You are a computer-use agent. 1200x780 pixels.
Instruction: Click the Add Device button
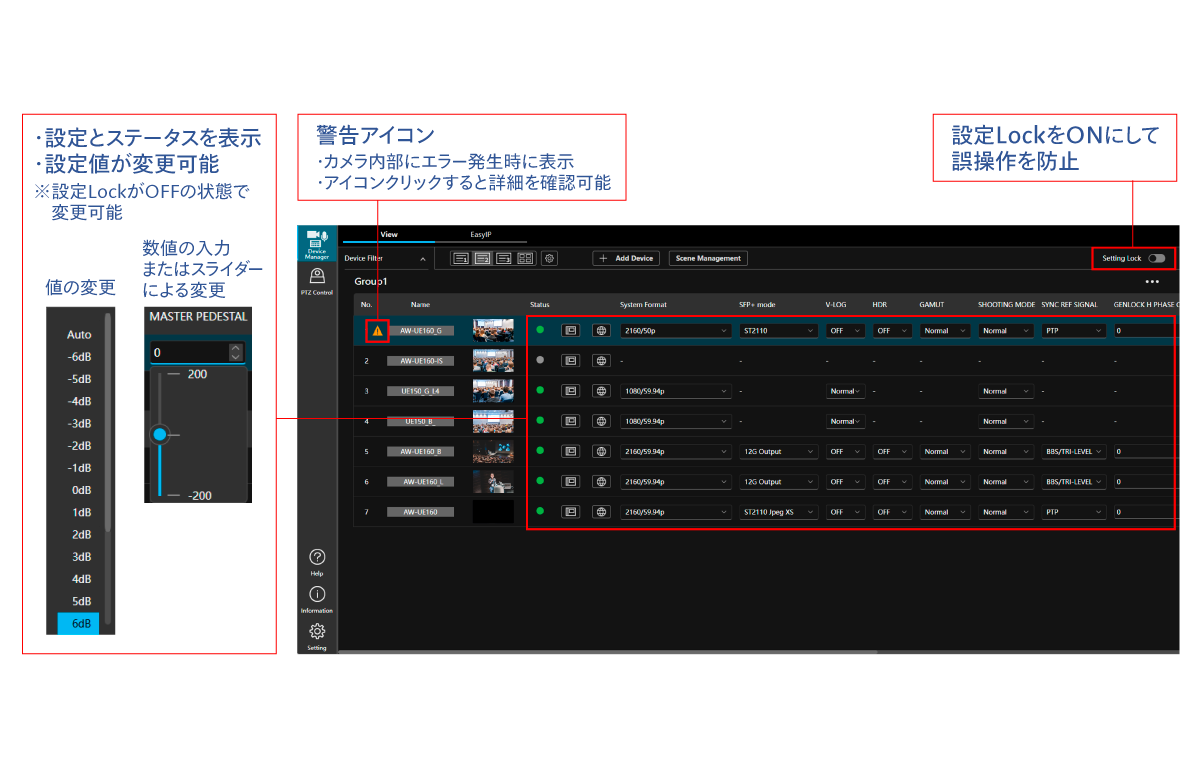pyautogui.click(x=626, y=258)
